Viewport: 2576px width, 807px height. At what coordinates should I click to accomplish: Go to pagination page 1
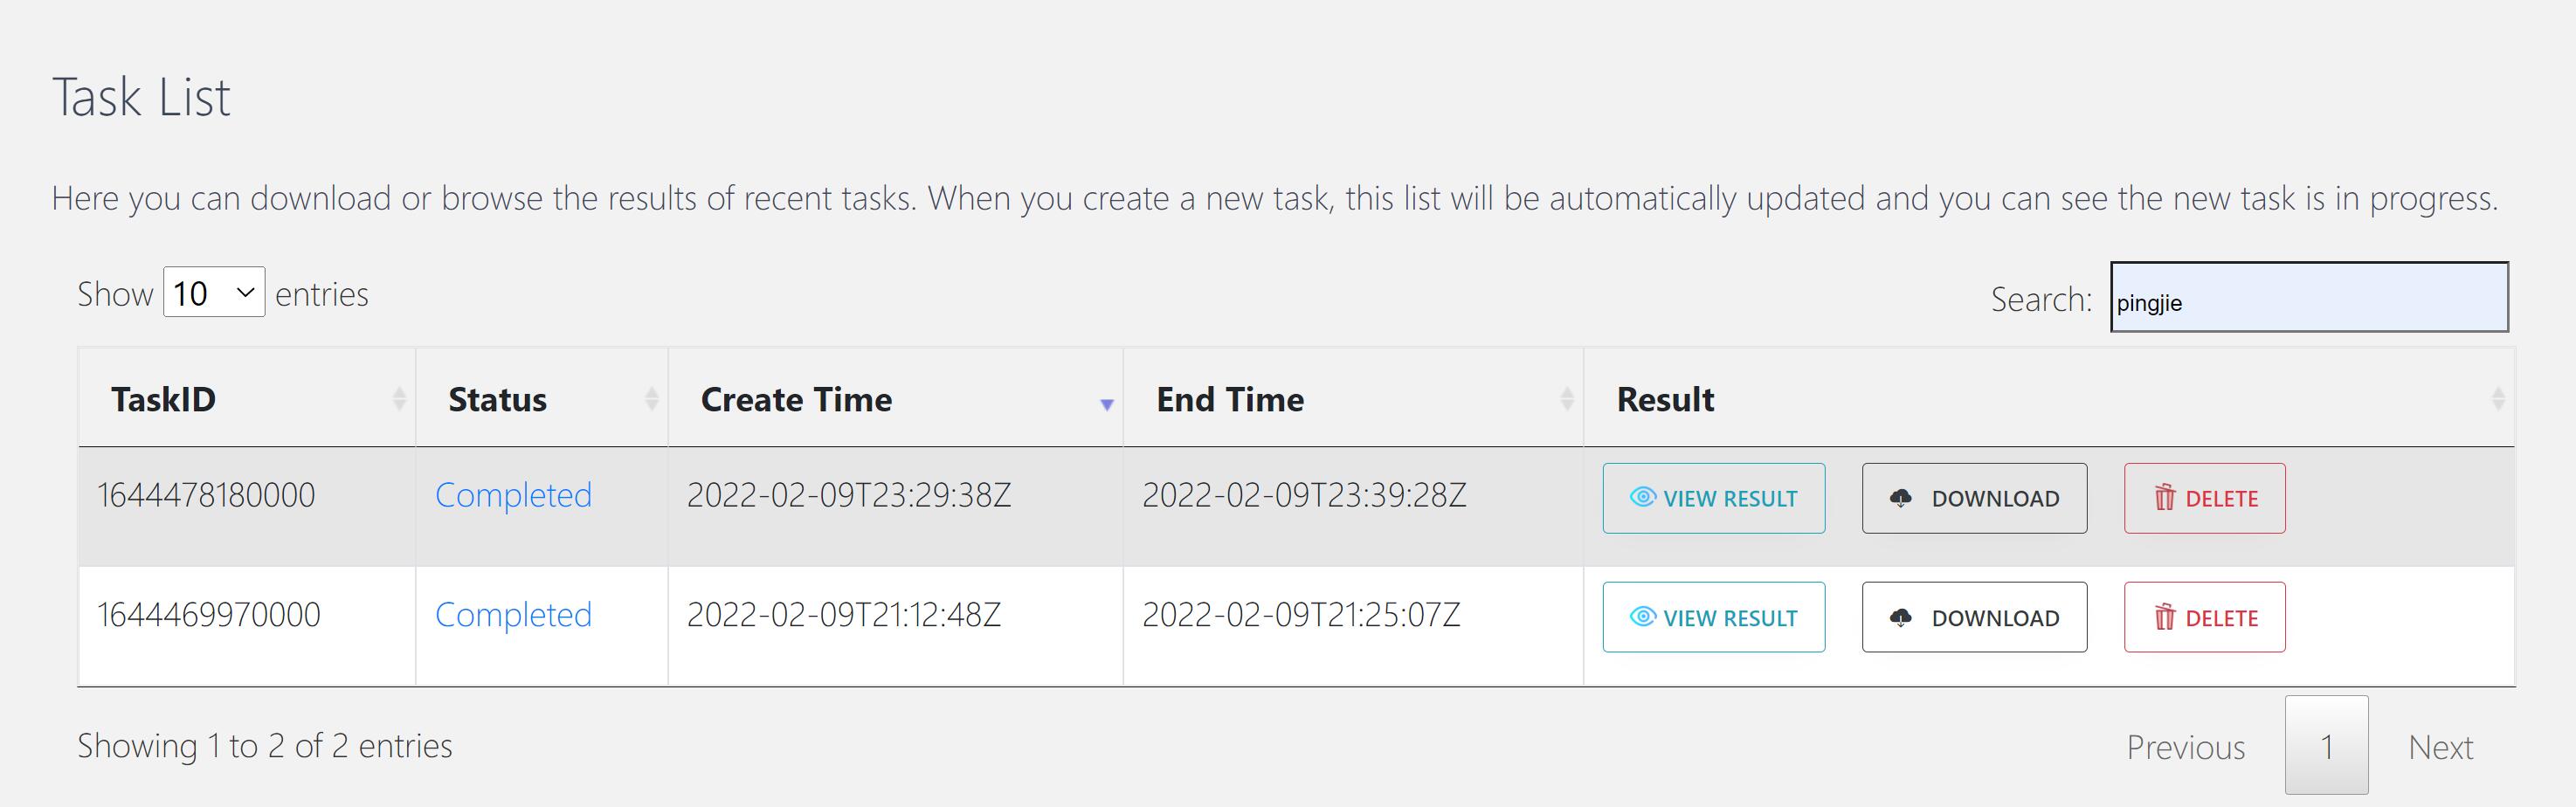[2326, 746]
